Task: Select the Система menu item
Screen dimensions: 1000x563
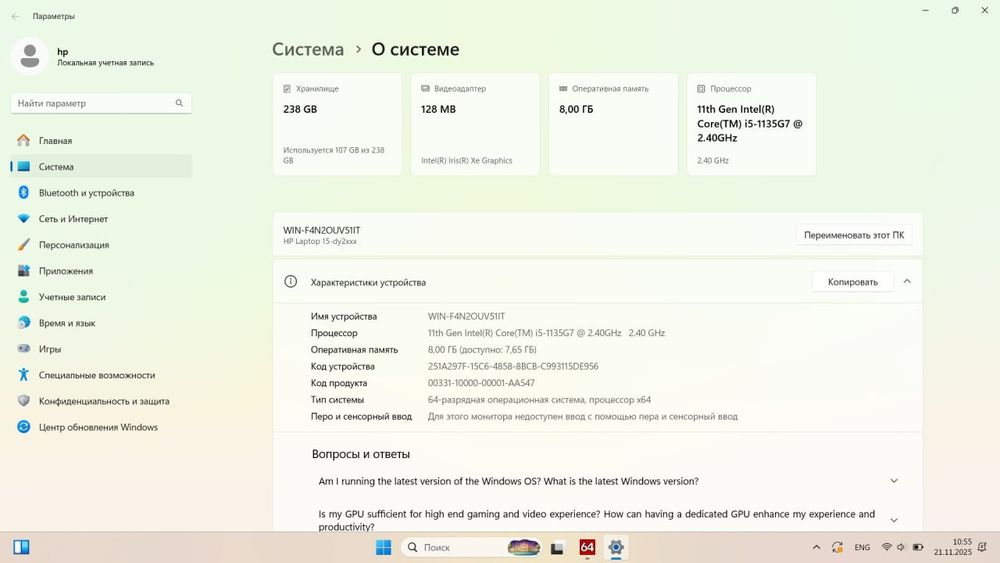Action: pyautogui.click(x=101, y=166)
